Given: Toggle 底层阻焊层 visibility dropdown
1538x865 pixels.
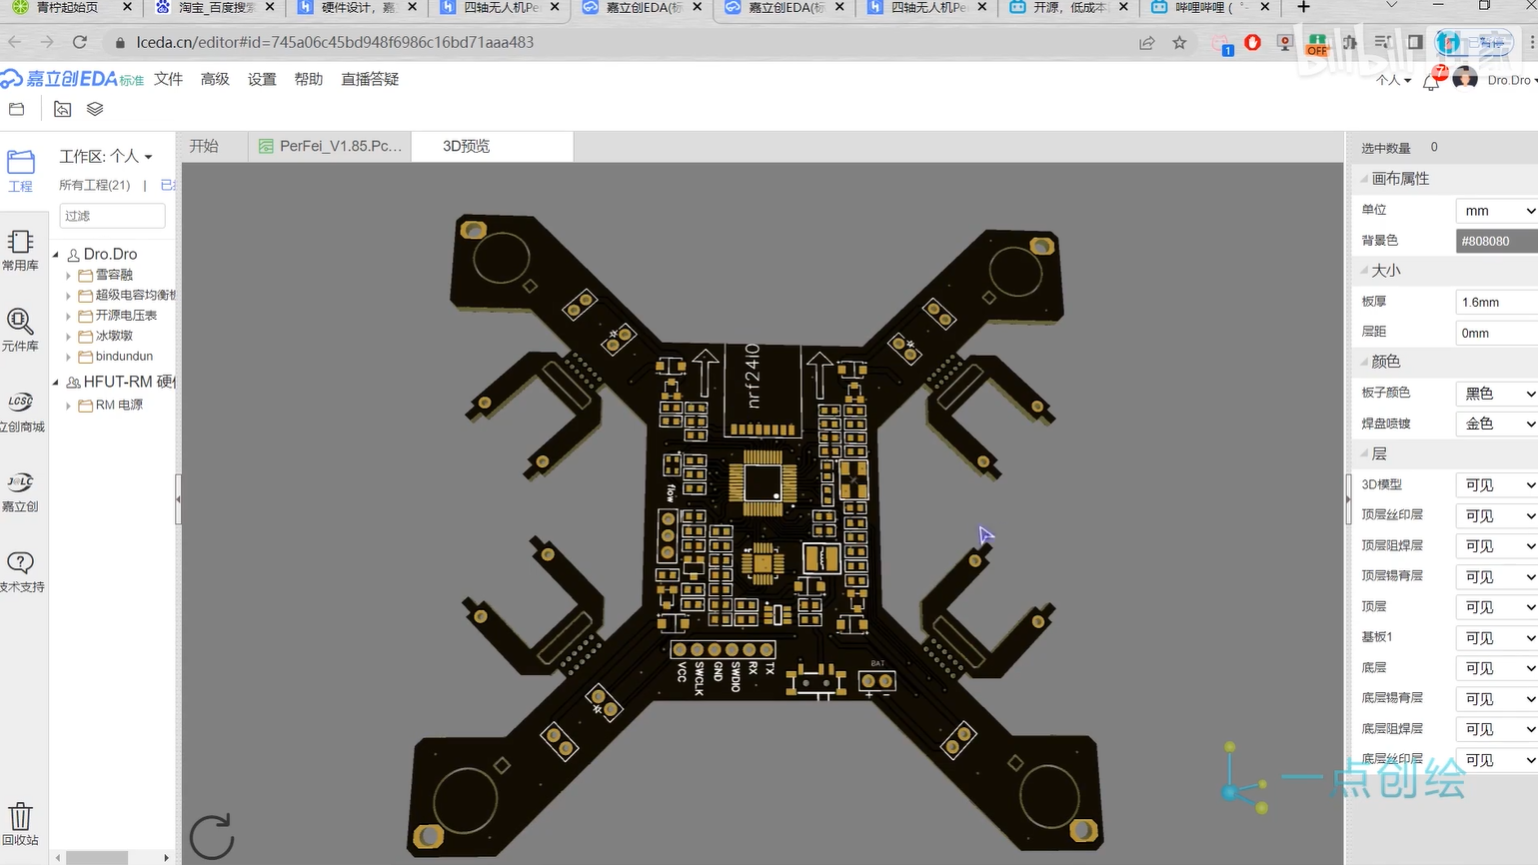Looking at the screenshot, I should click(1496, 729).
